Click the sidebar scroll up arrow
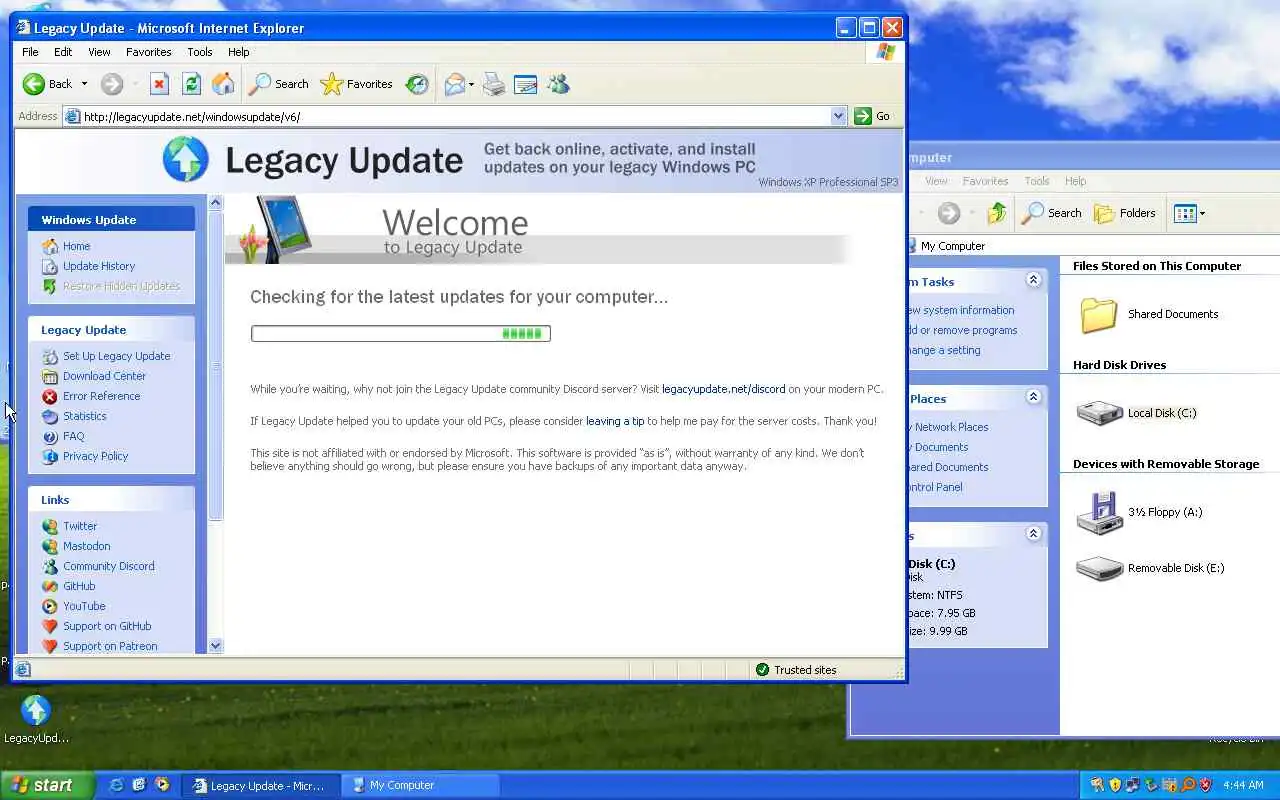The image size is (1280, 800). (x=215, y=202)
